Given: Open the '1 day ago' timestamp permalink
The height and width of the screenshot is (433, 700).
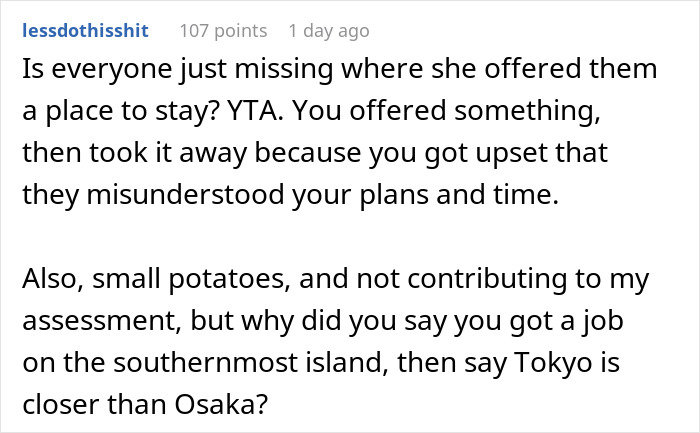Looking at the screenshot, I should tap(328, 30).
